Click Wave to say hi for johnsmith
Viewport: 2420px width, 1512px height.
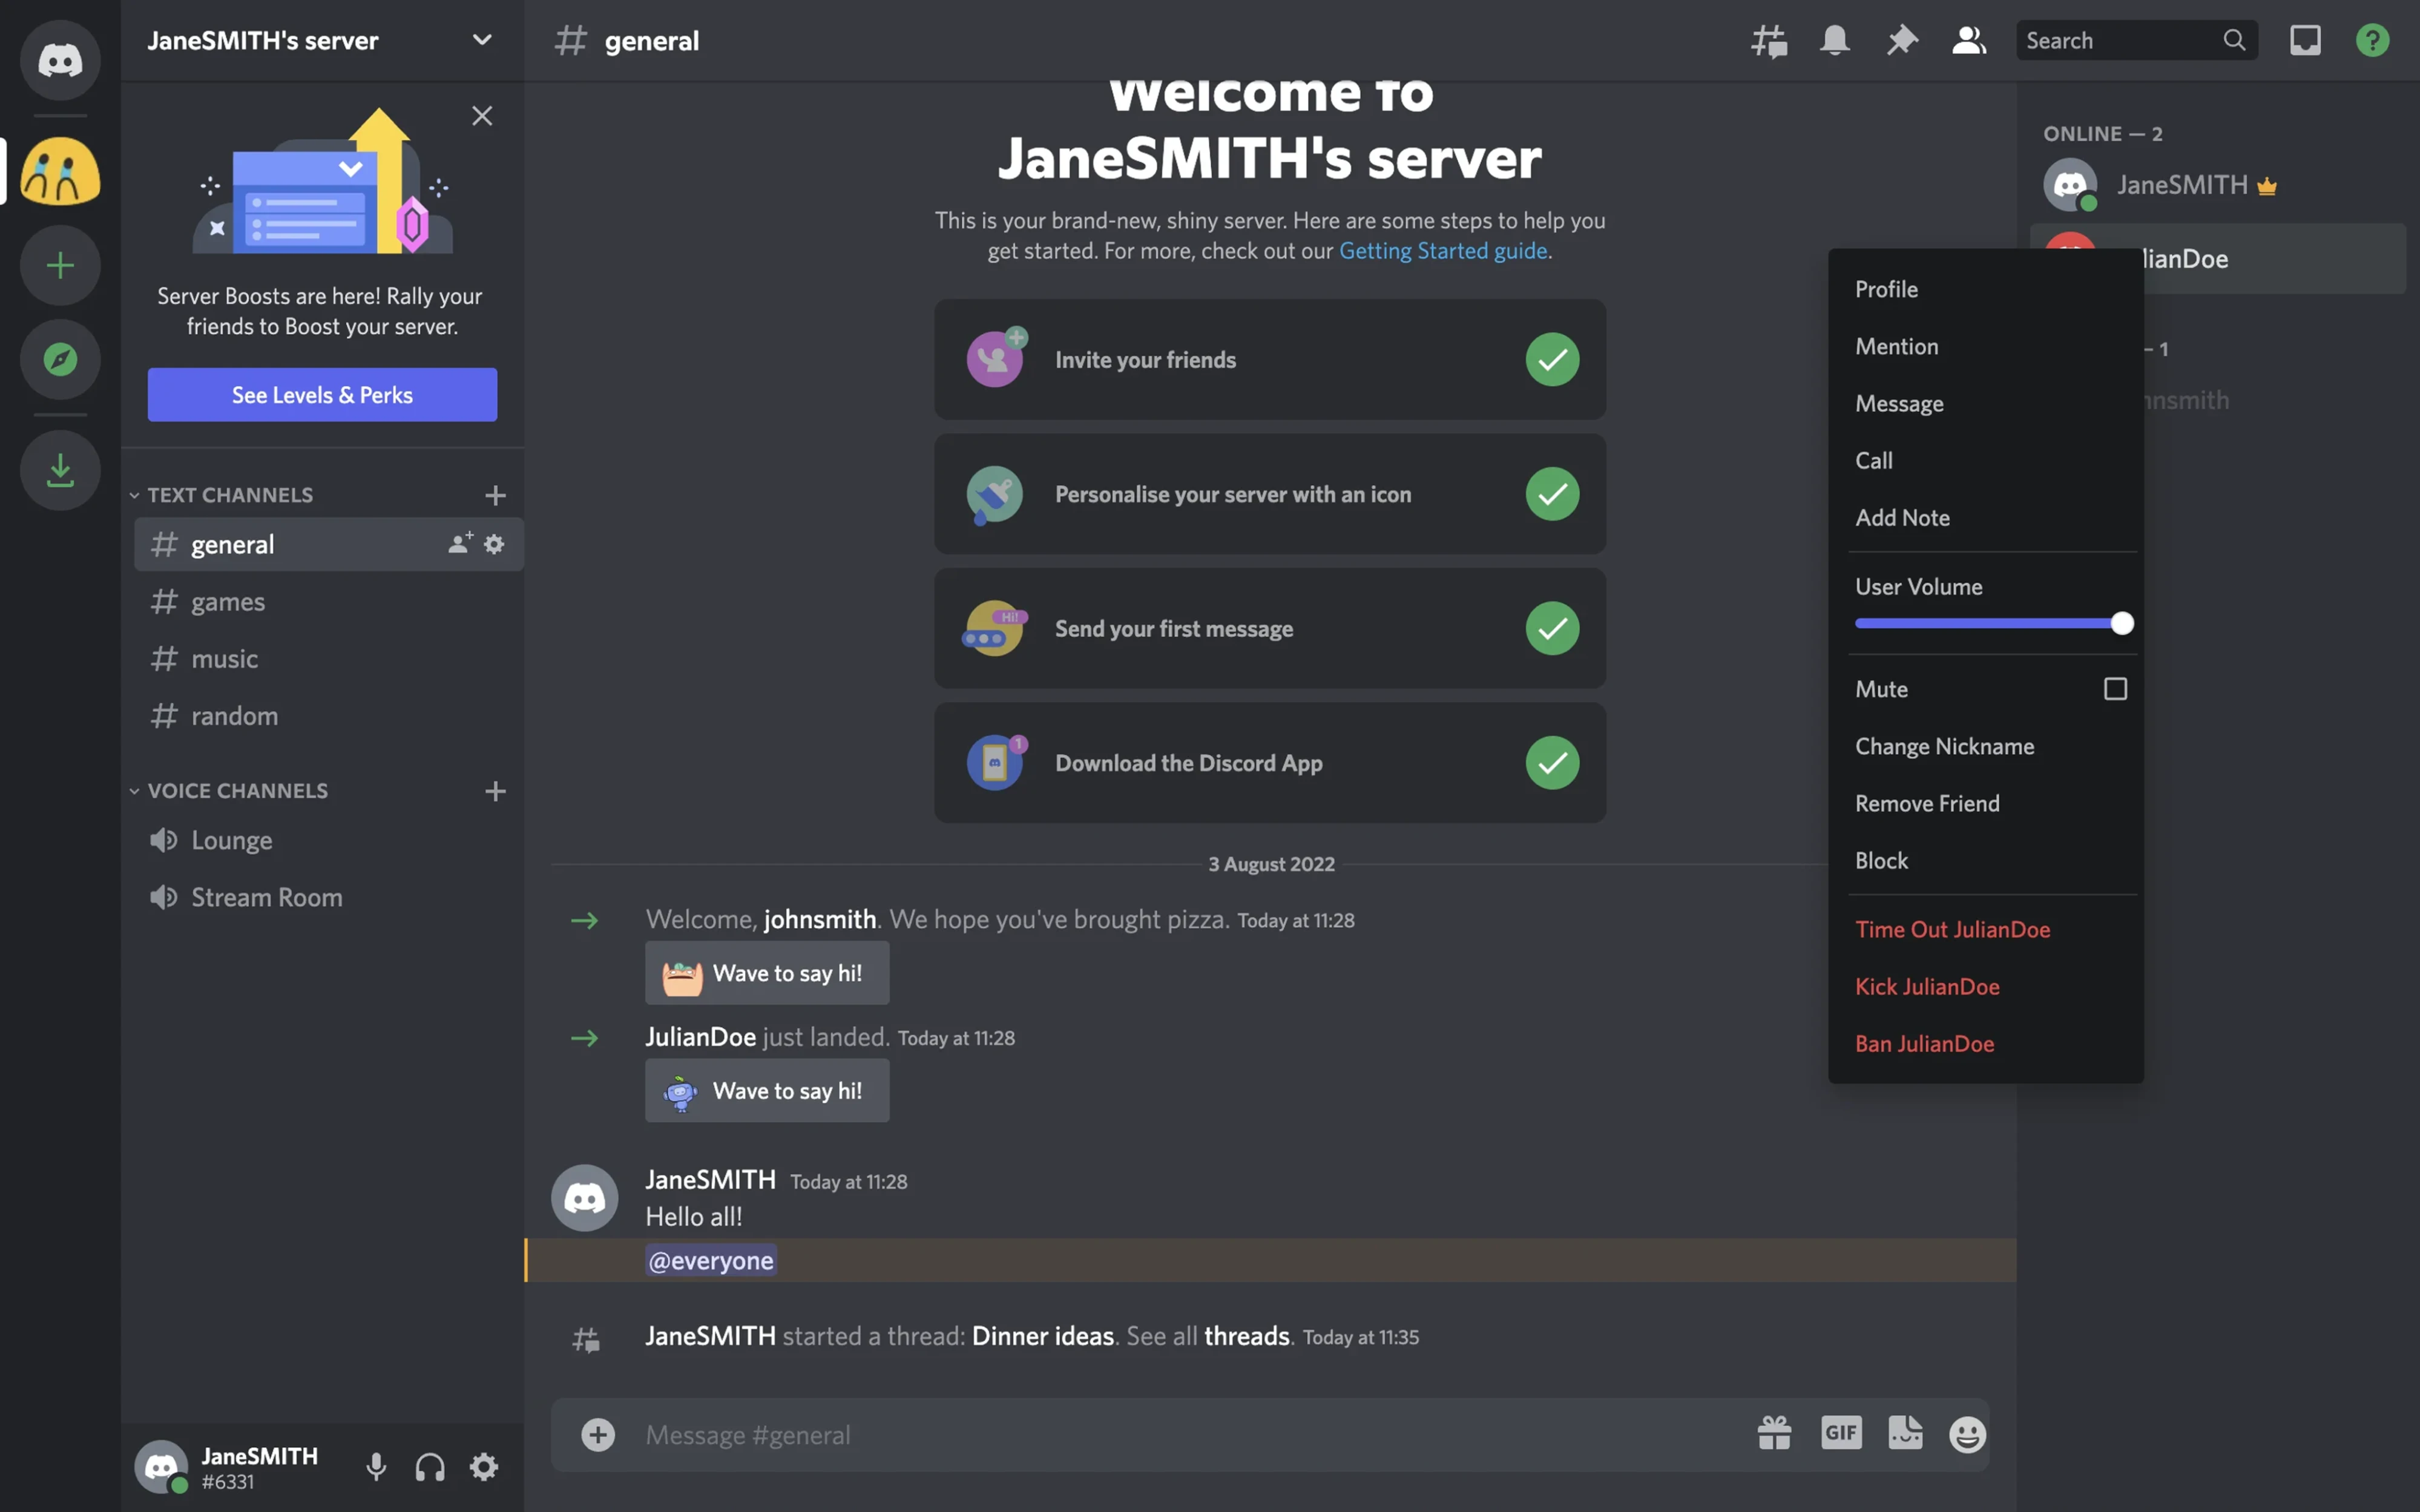tap(767, 973)
